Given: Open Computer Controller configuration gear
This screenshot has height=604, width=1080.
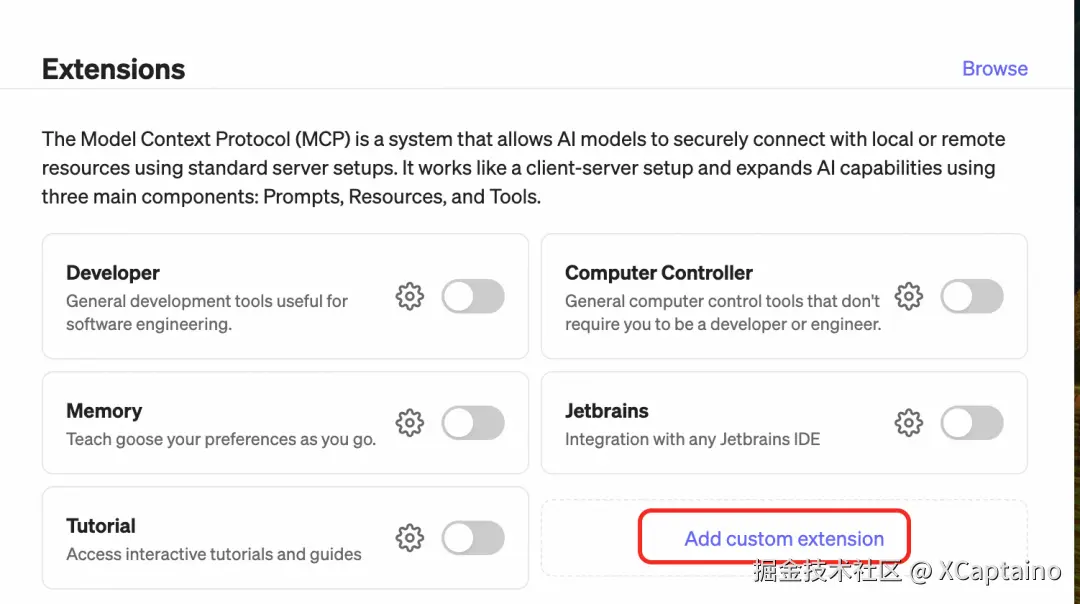Looking at the screenshot, I should point(908,297).
